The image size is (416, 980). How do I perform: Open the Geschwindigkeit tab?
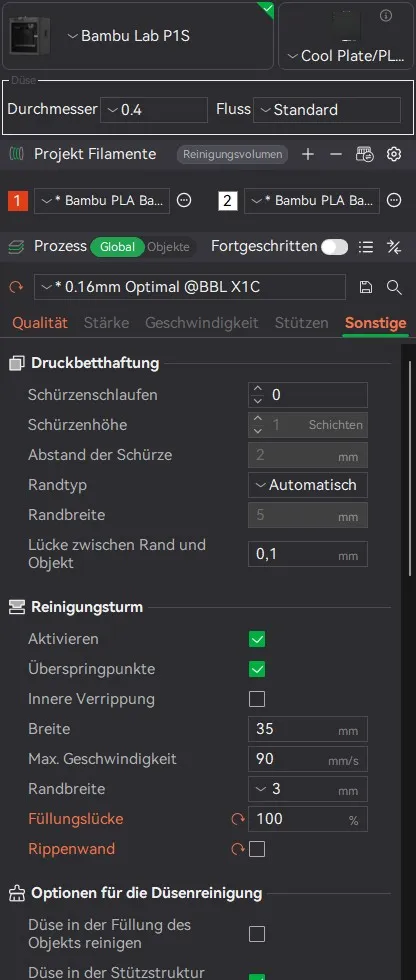202,323
